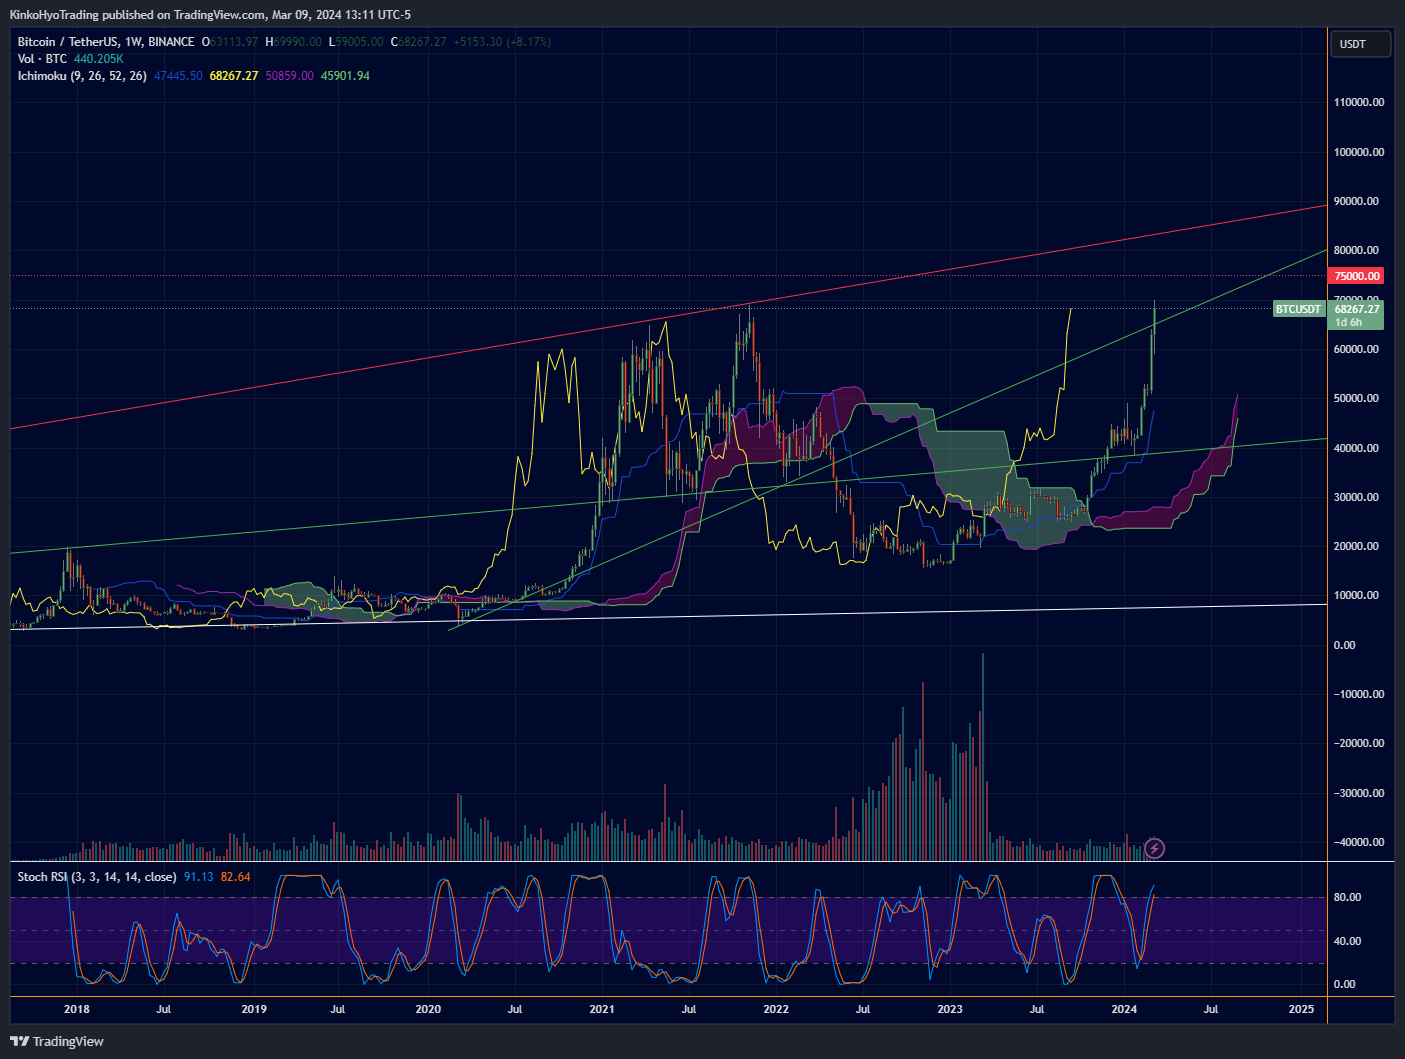Click the current price label 68267.27 on axis
The image size is (1405, 1059).
coord(1357,309)
